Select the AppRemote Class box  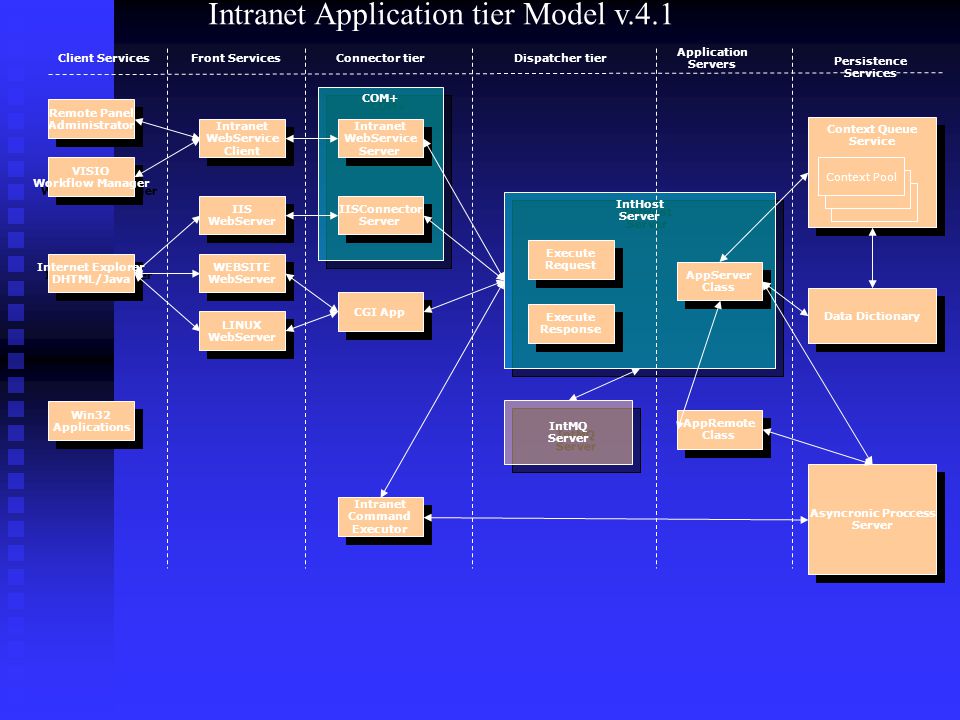point(720,430)
